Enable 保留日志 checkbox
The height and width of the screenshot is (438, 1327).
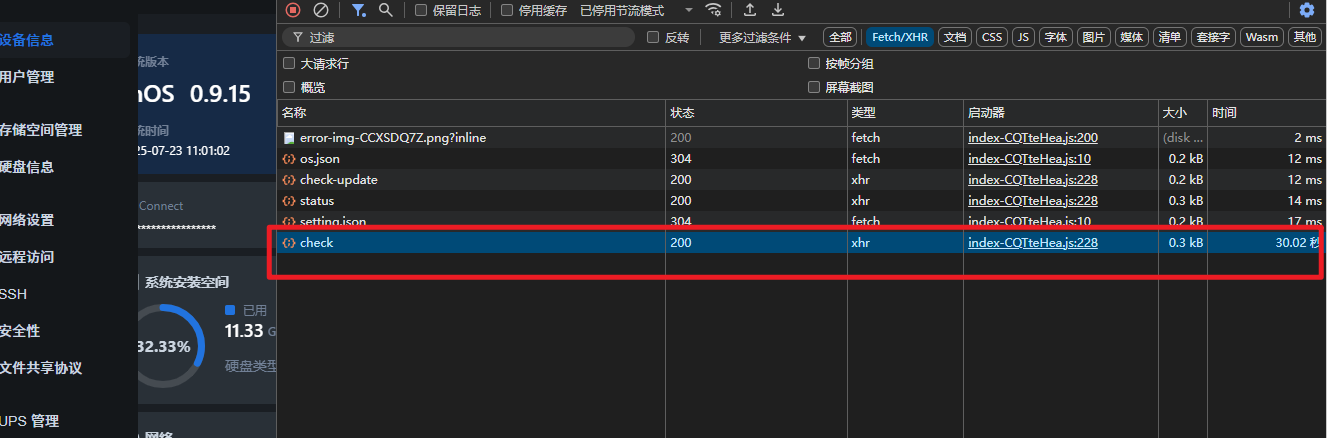point(421,10)
